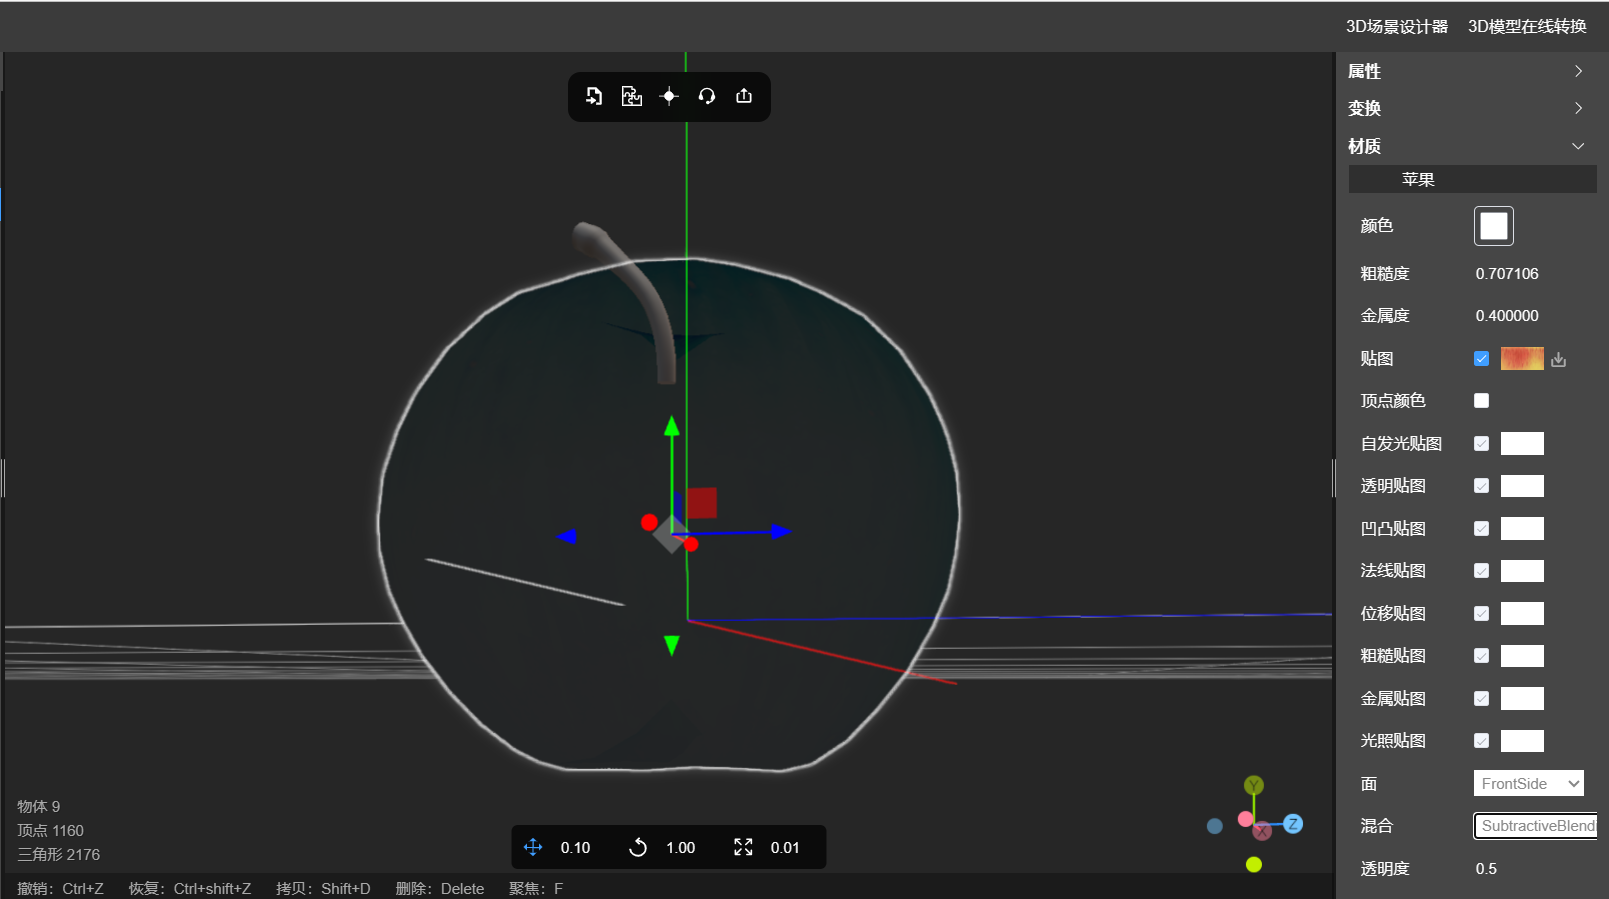The image size is (1609, 899).
Task: Open the 3D场景设计器 menu item
Action: pyautogui.click(x=1397, y=27)
